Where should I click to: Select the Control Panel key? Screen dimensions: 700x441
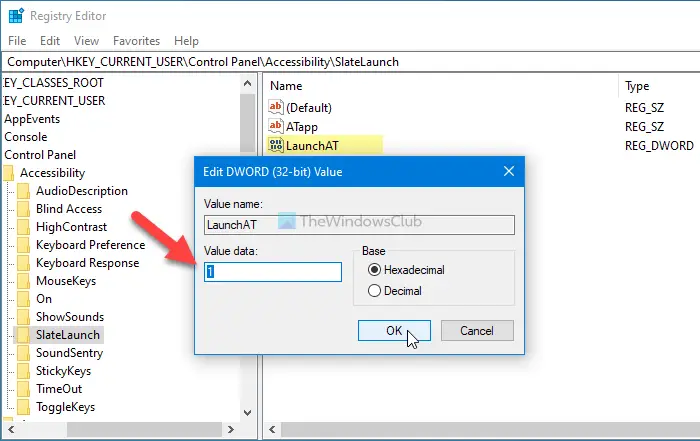(40, 155)
